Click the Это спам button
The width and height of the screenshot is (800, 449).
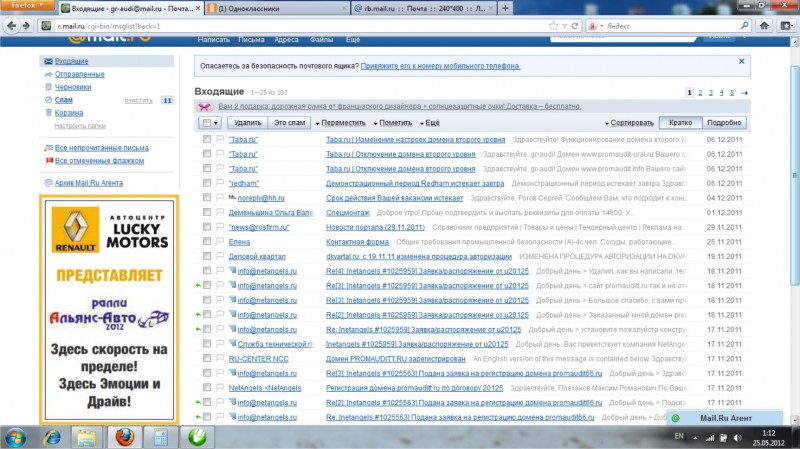click(x=289, y=123)
